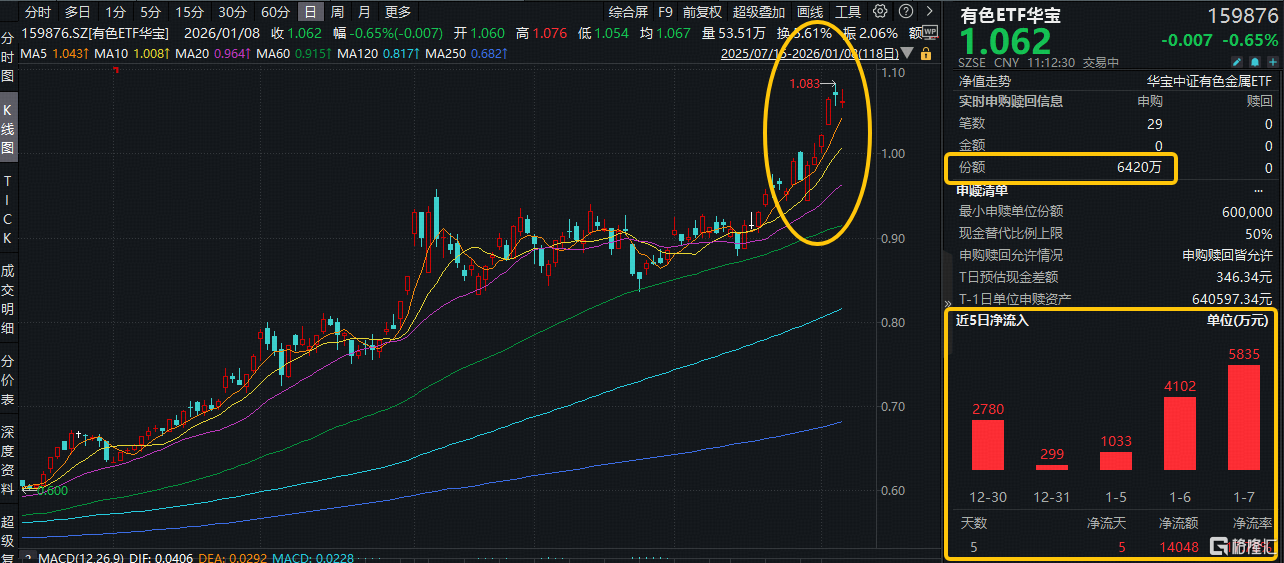Select the 15分 interval
This screenshot has width=1284, height=563.
tap(188, 12)
